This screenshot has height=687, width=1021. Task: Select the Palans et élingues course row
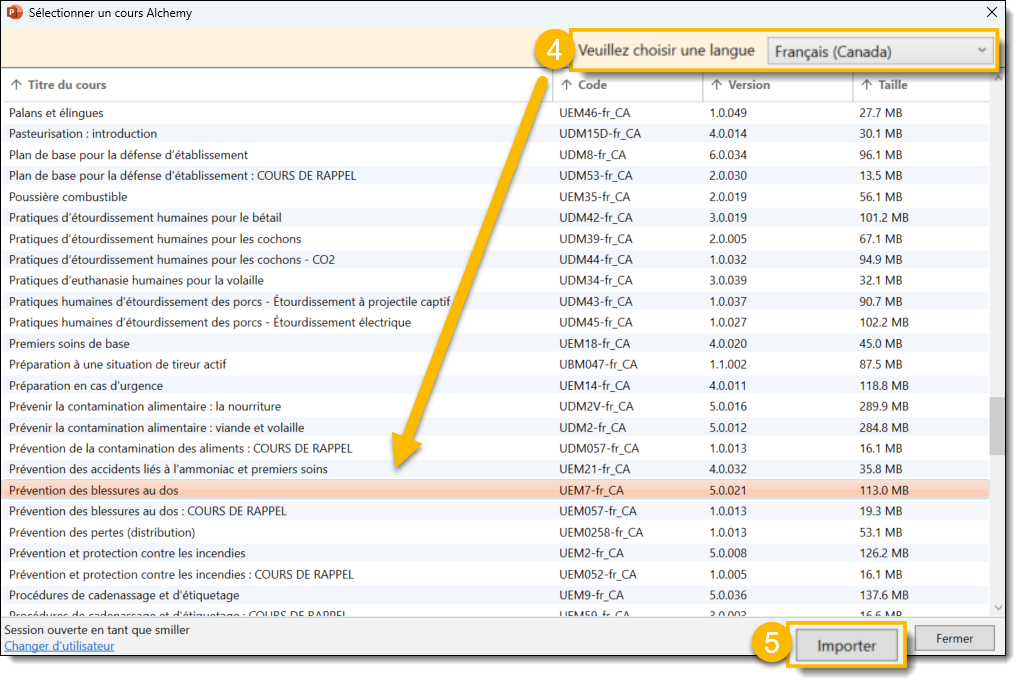tap(56, 113)
